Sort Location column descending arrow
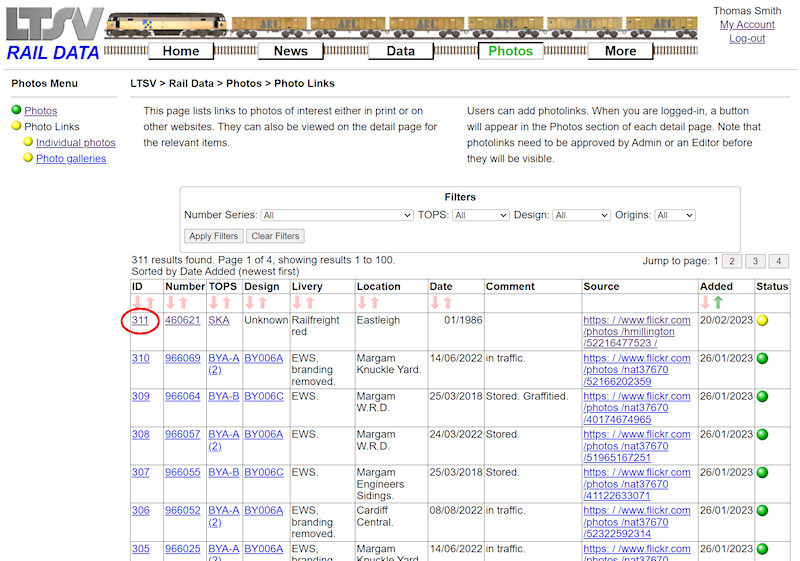This screenshot has height=561, width=800. 362,302
